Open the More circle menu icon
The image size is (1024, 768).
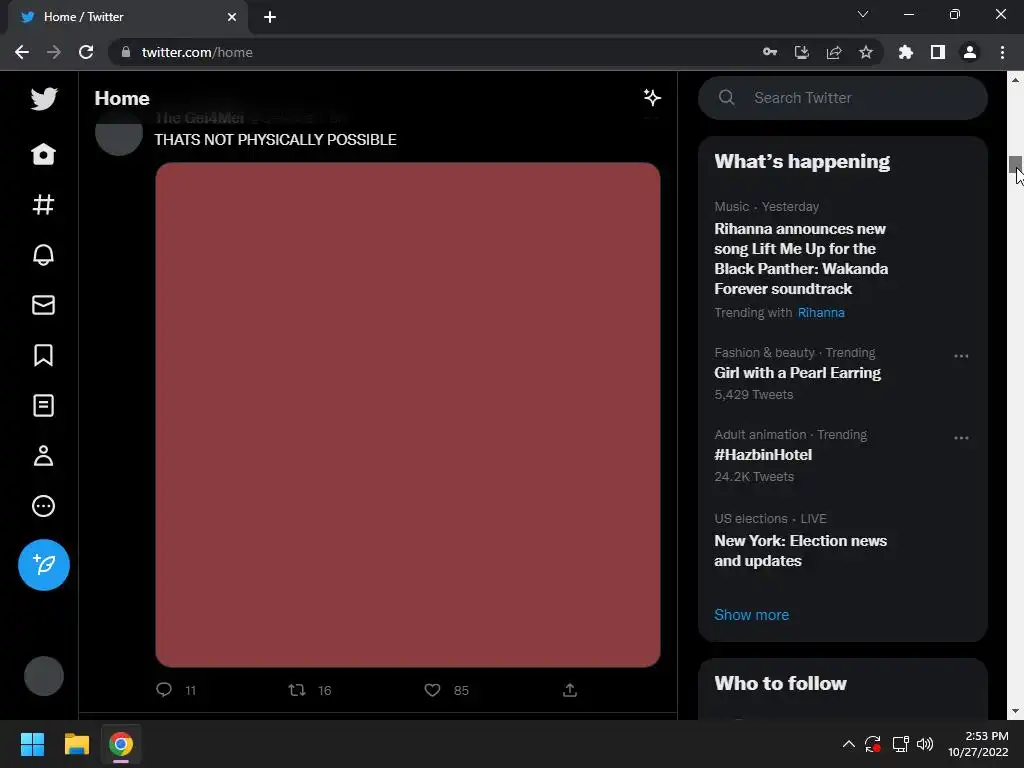point(44,506)
